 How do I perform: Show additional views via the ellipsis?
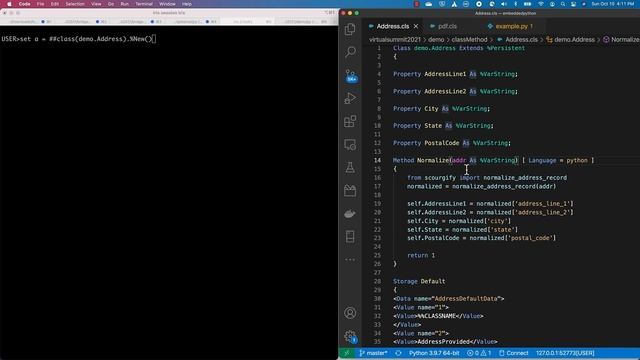point(350,260)
